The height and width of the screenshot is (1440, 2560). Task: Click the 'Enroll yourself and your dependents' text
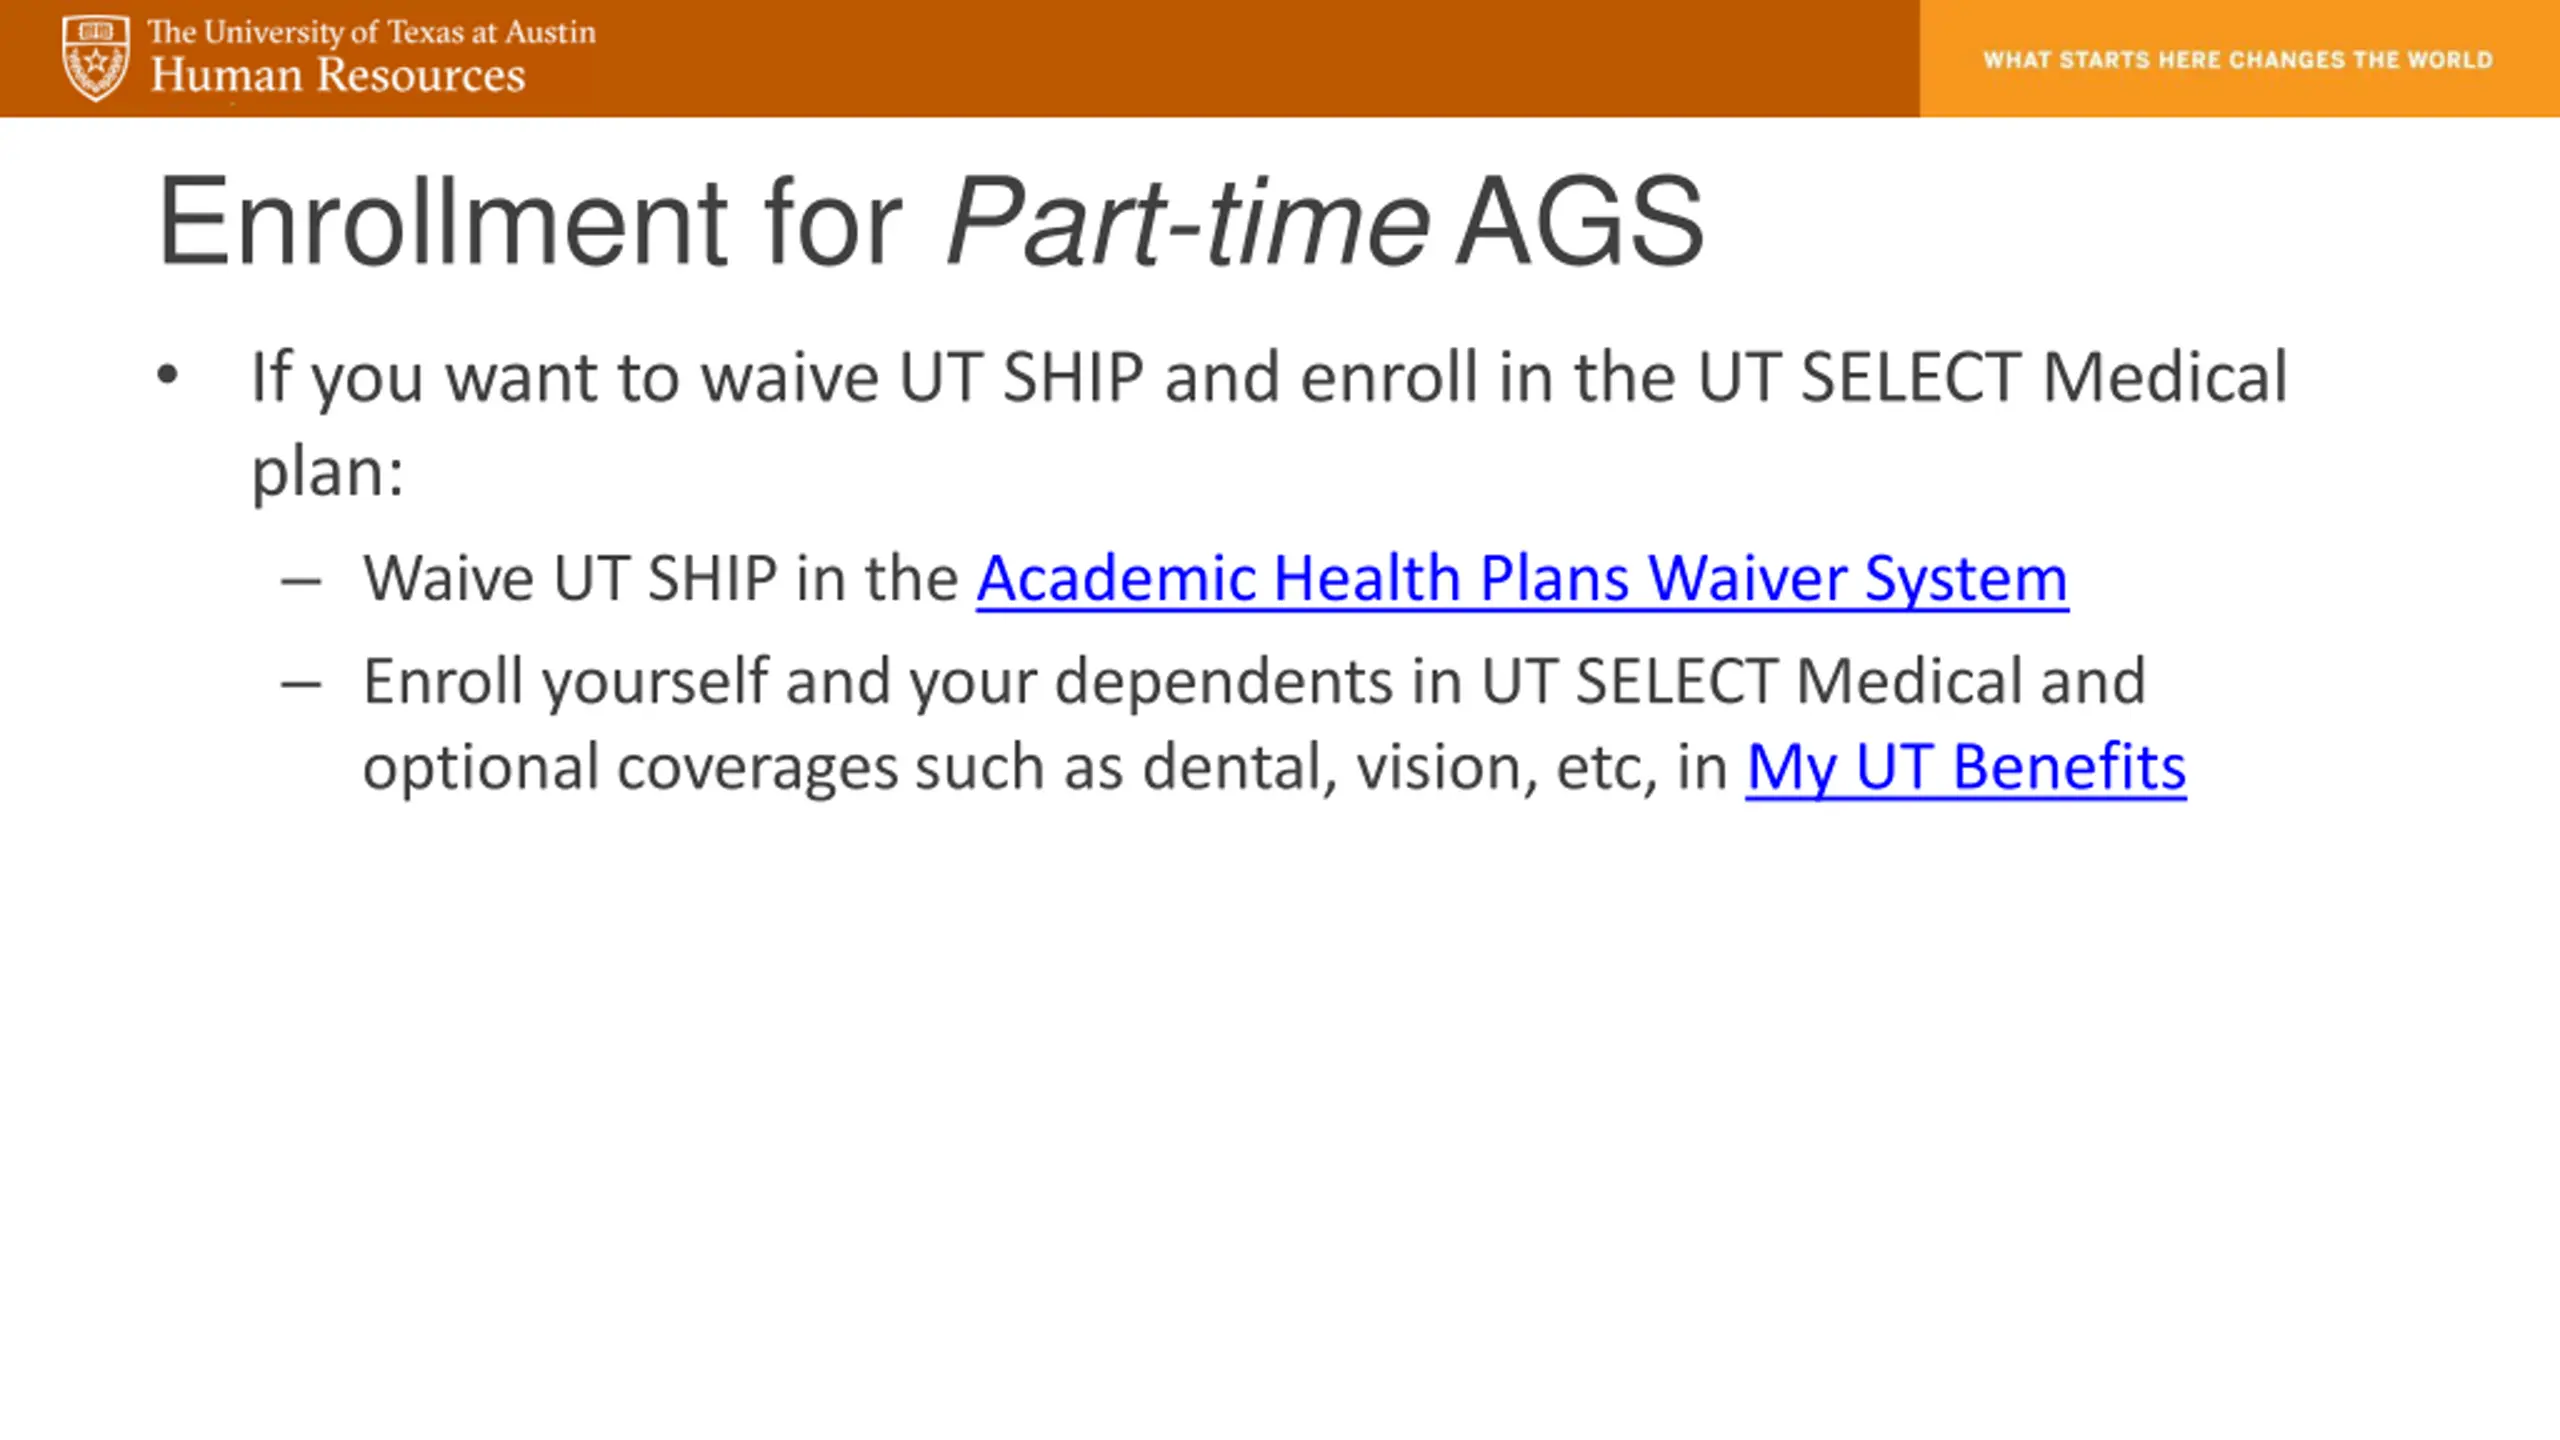point(878,683)
